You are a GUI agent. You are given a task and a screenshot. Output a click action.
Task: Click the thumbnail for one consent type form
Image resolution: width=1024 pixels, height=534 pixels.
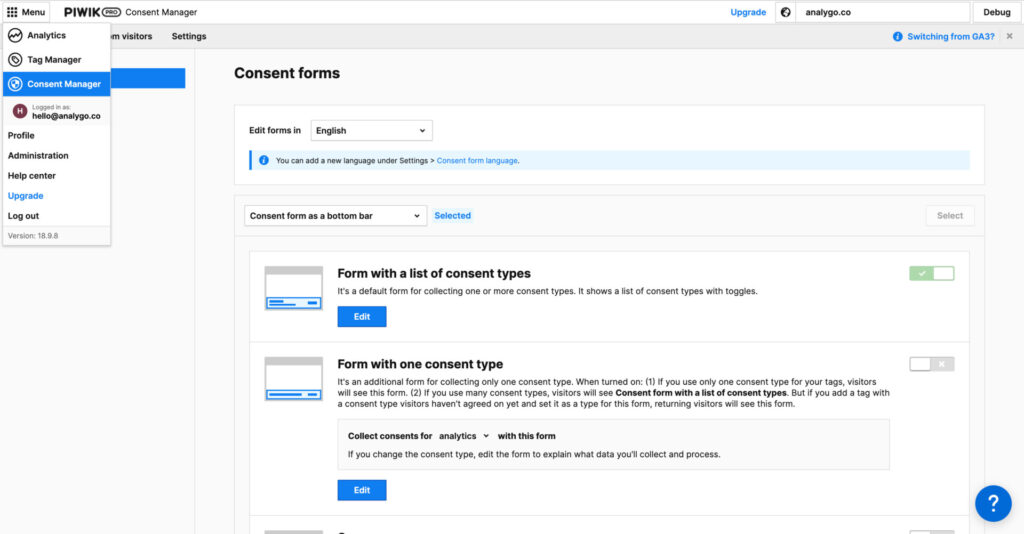click(x=293, y=379)
